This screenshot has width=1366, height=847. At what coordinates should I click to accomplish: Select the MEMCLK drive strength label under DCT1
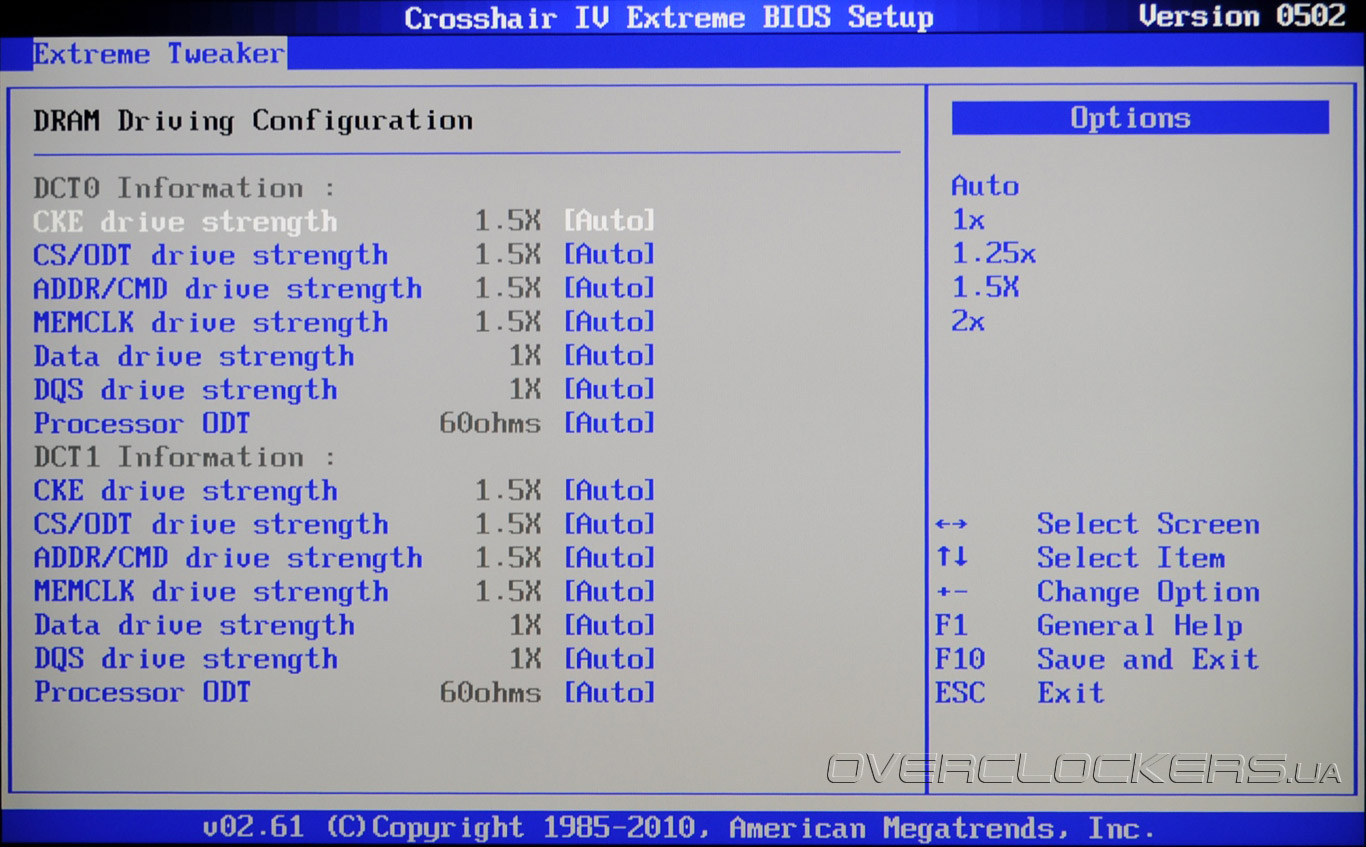[211, 592]
